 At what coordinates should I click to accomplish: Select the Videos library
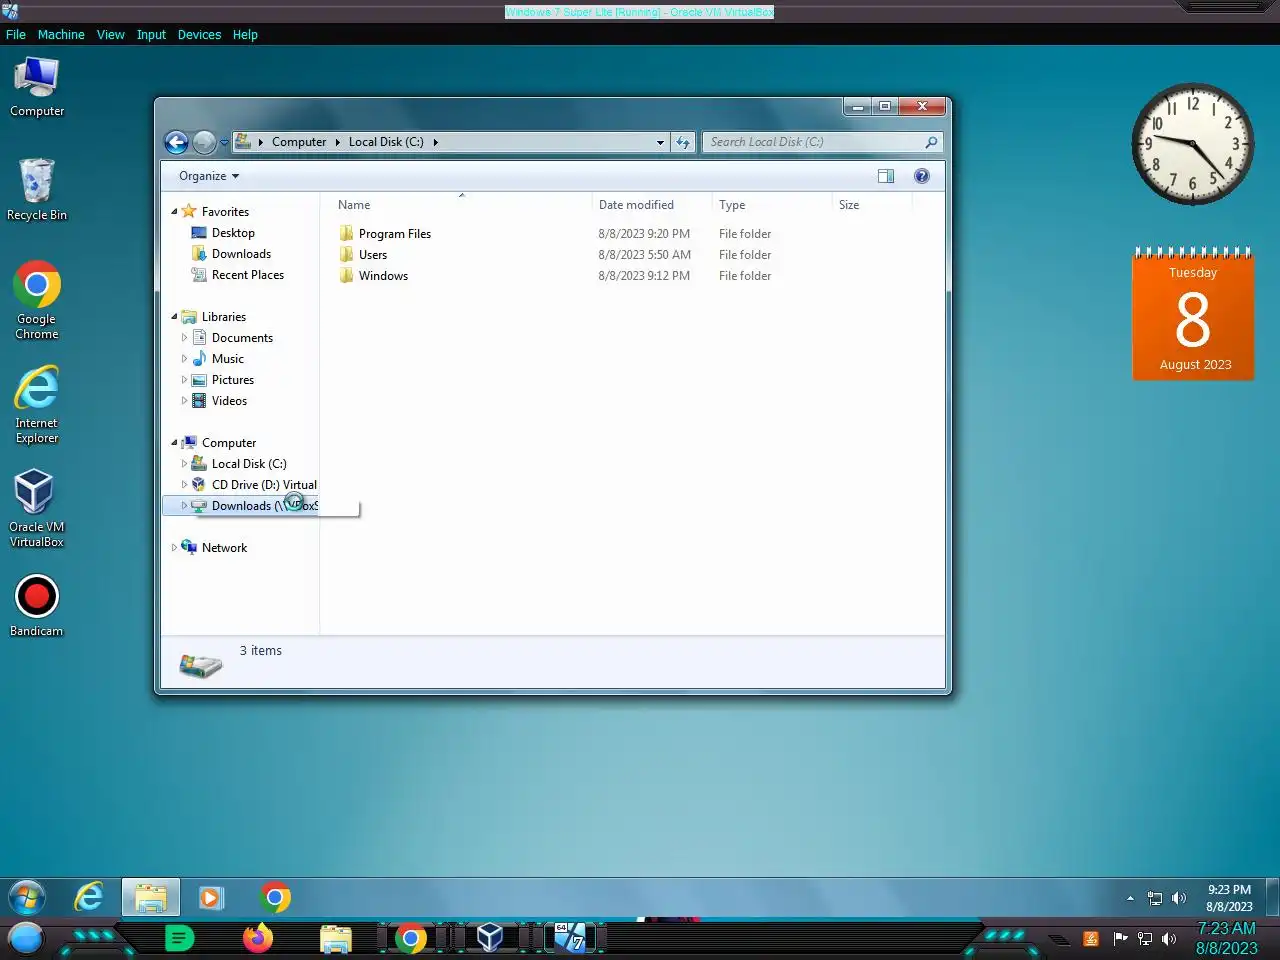point(229,401)
